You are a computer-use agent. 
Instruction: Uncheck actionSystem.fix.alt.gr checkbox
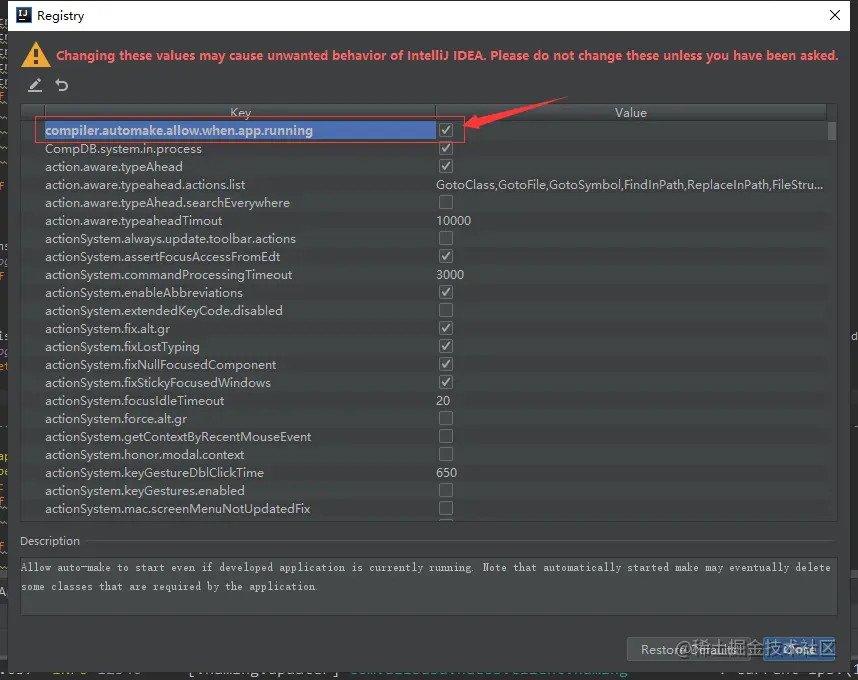tap(446, 329)
